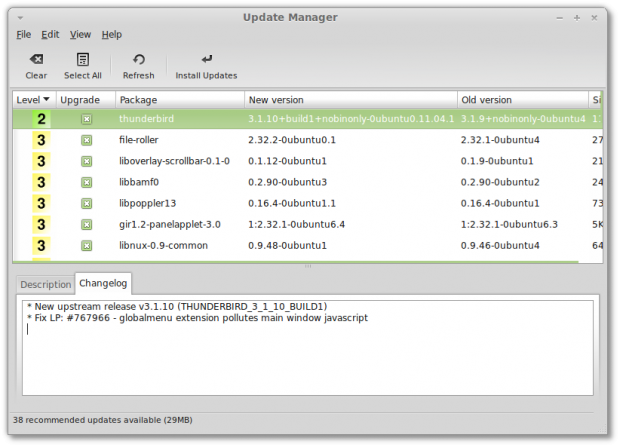The width and height of the screenshot is (620, 447).
Task: Switch to the Description tab
Action: pos(45,285)
